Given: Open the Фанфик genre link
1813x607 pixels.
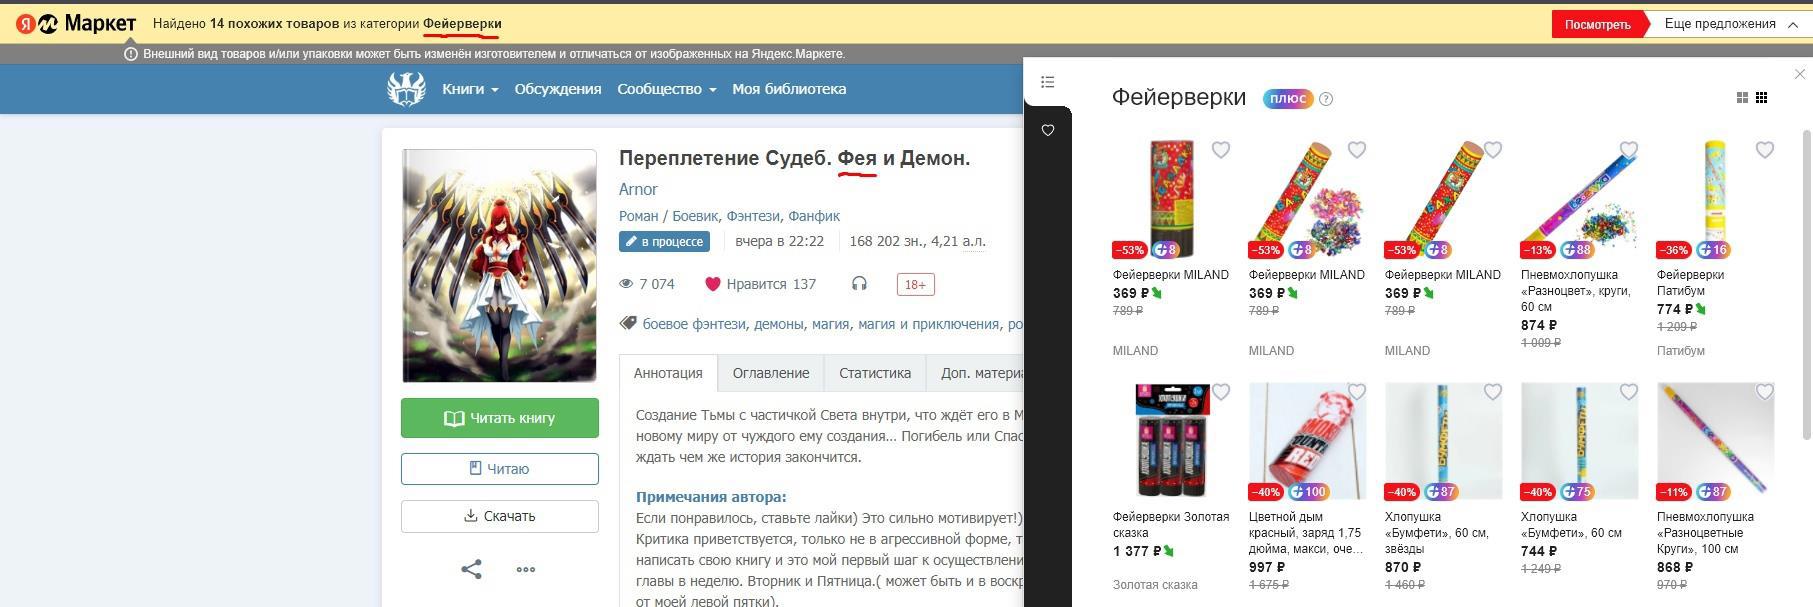Looking at the screenshot, I should pos(814,216).
